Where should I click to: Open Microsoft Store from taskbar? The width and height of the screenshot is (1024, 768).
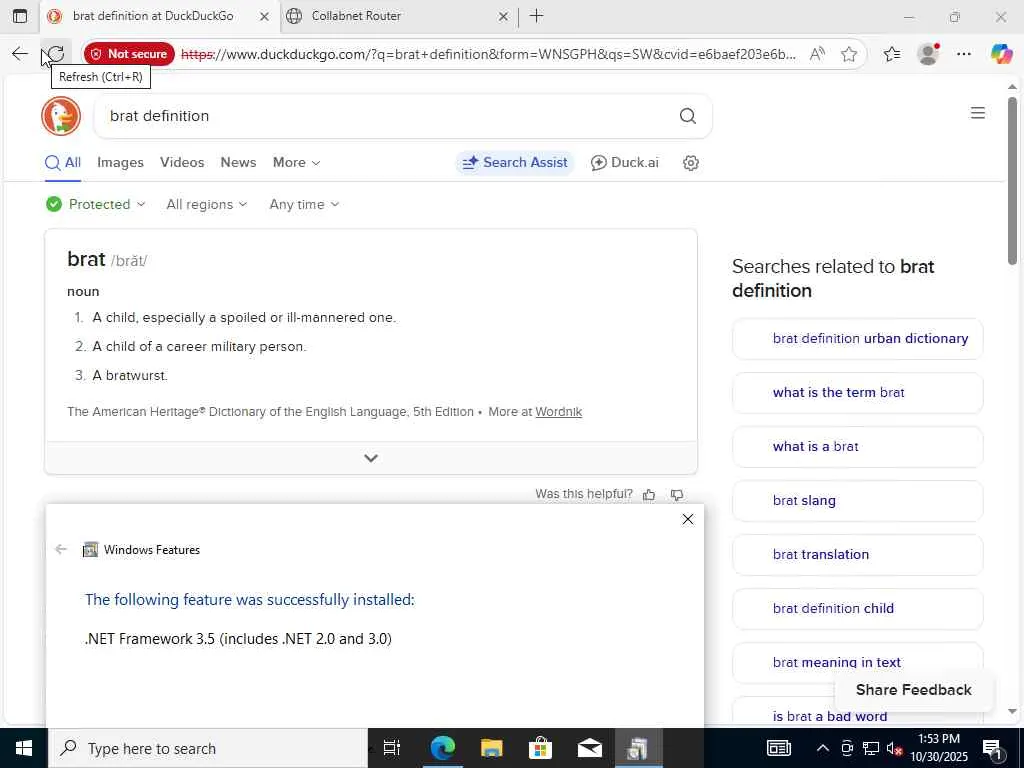540,748
